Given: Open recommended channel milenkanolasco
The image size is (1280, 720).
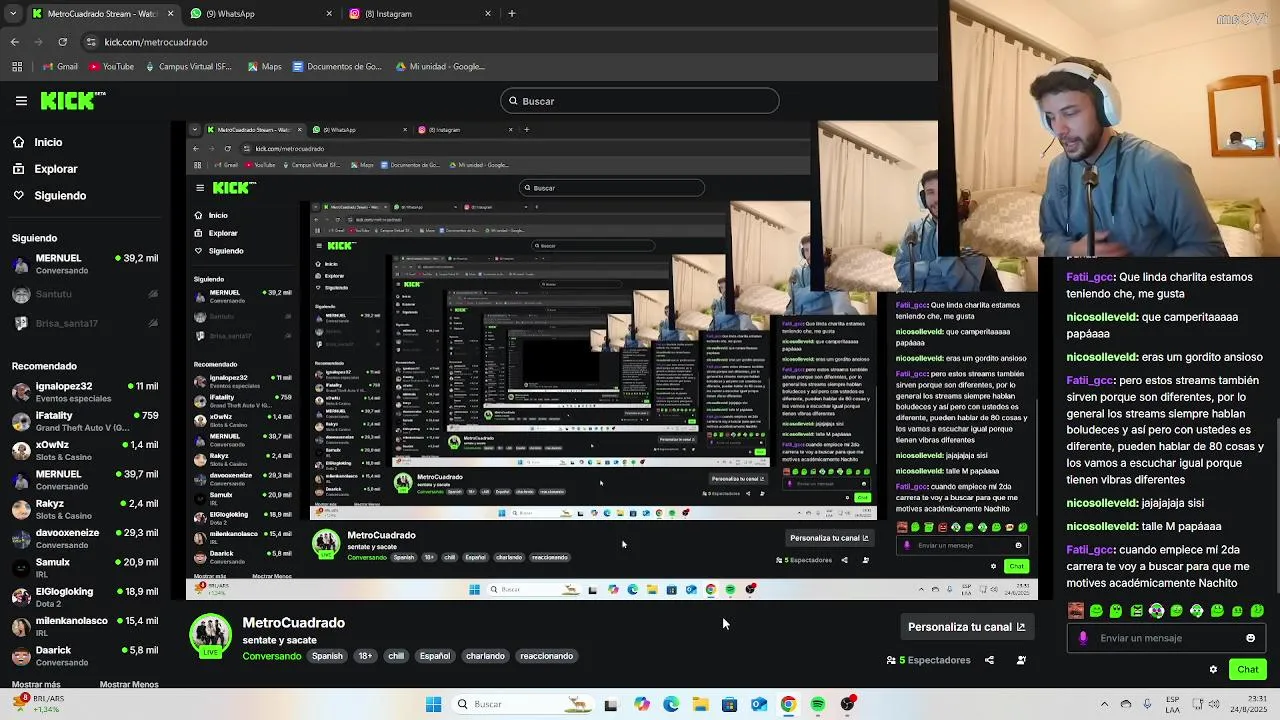Looking at the screenshot, I should tap(85, 626).
